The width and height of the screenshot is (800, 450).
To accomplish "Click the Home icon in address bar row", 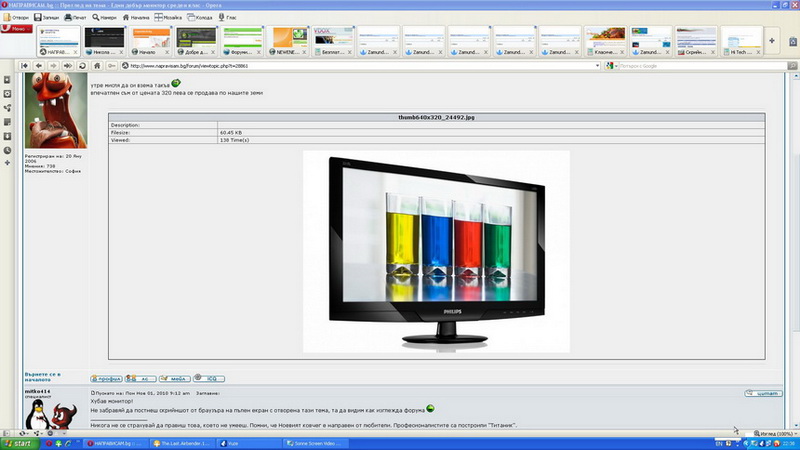I will tap(97, 66).
